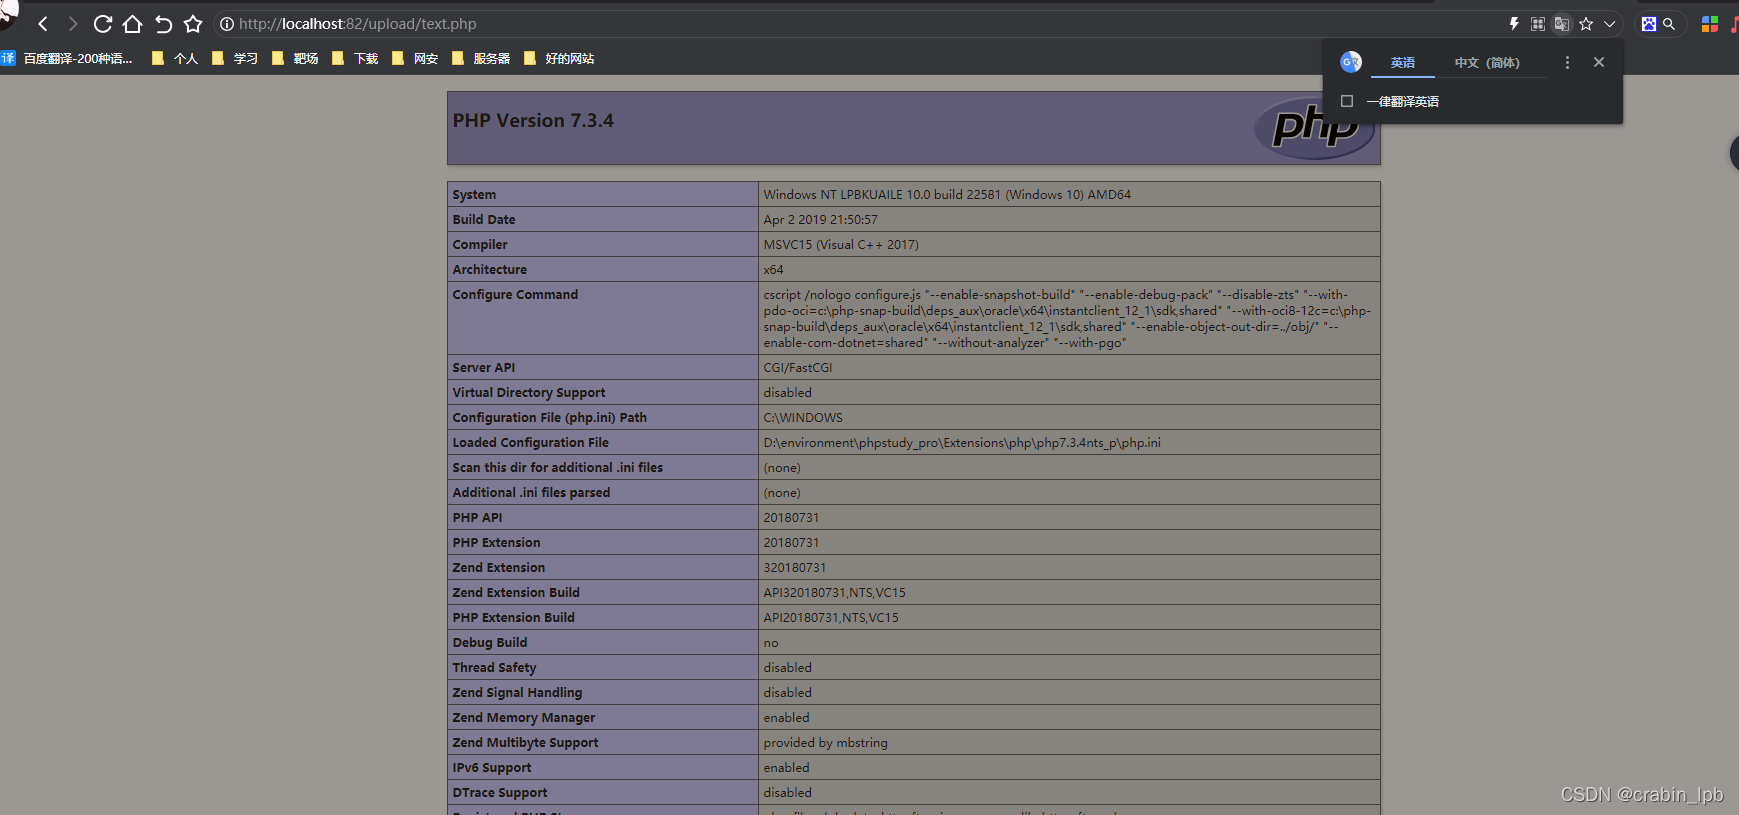Viewport: 1739px width, 815px height.
Task: Click the Zend Memory Manager label
Action: 523,717
